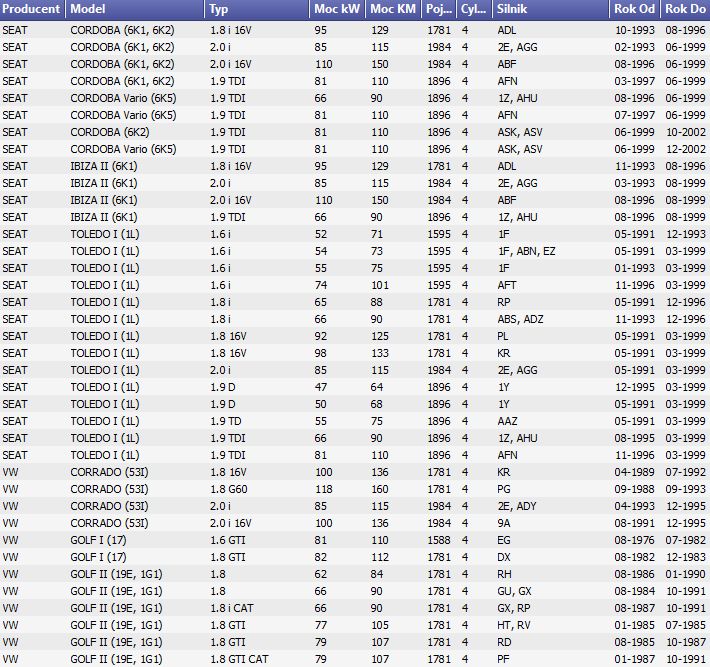Click '08-1976' start date cell
710x667 pixels.
tap(634, 540)
